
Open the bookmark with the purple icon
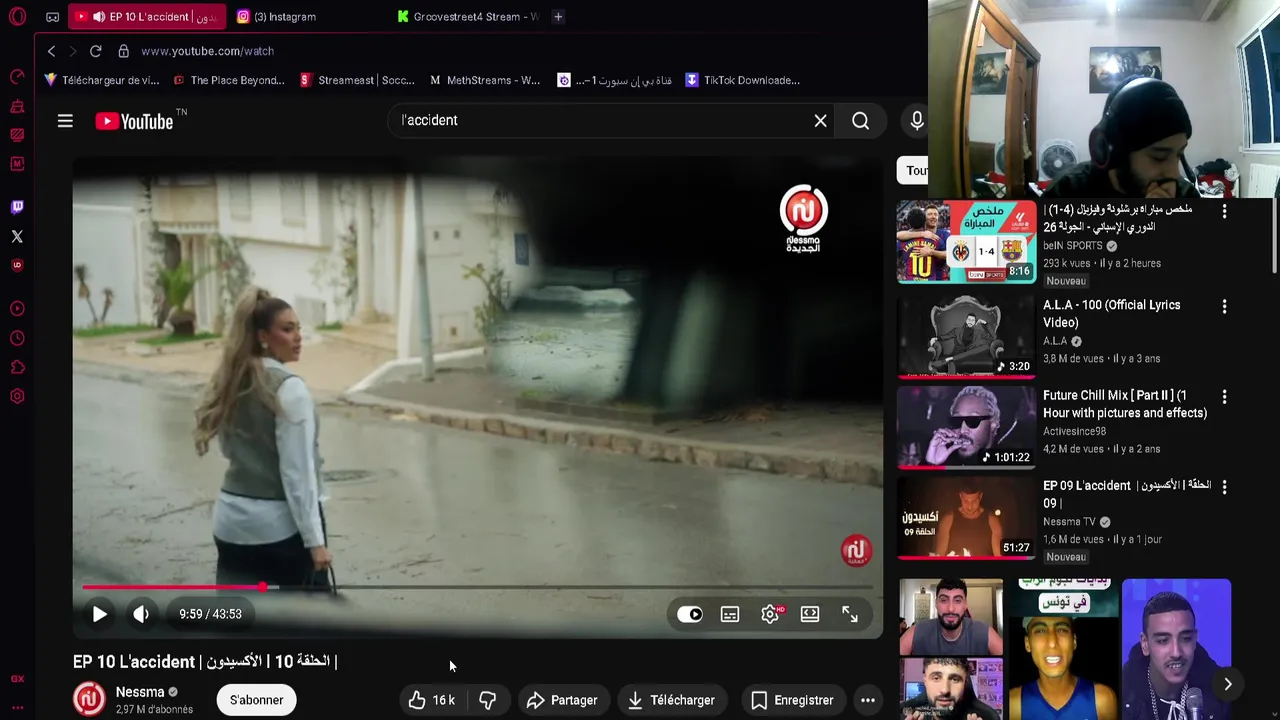point(614,80)
